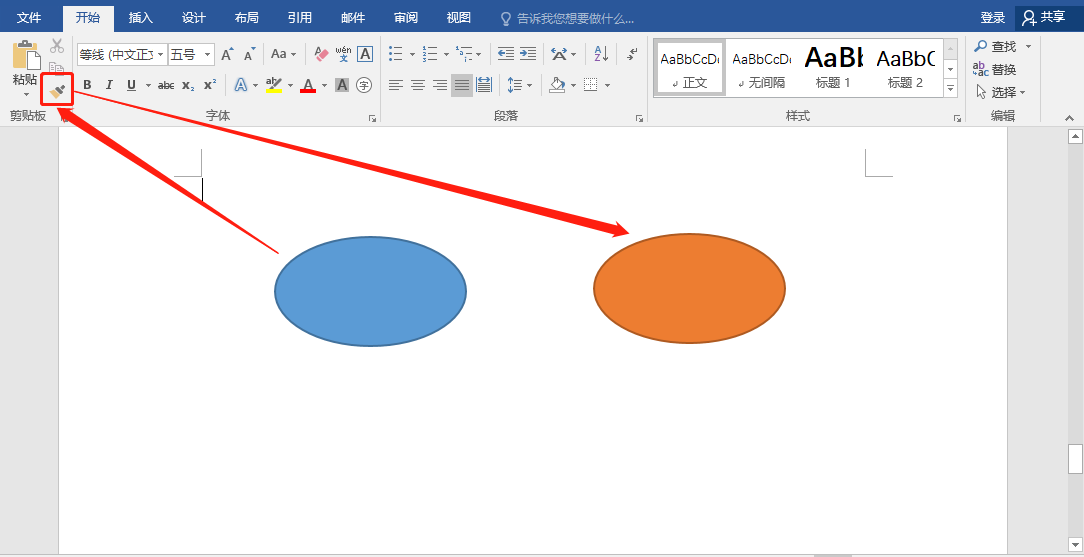The height and width of the screenshot is (557, 1084).
Task: Switch to the 插入 ribbon tab
Action: click(141, 17)
